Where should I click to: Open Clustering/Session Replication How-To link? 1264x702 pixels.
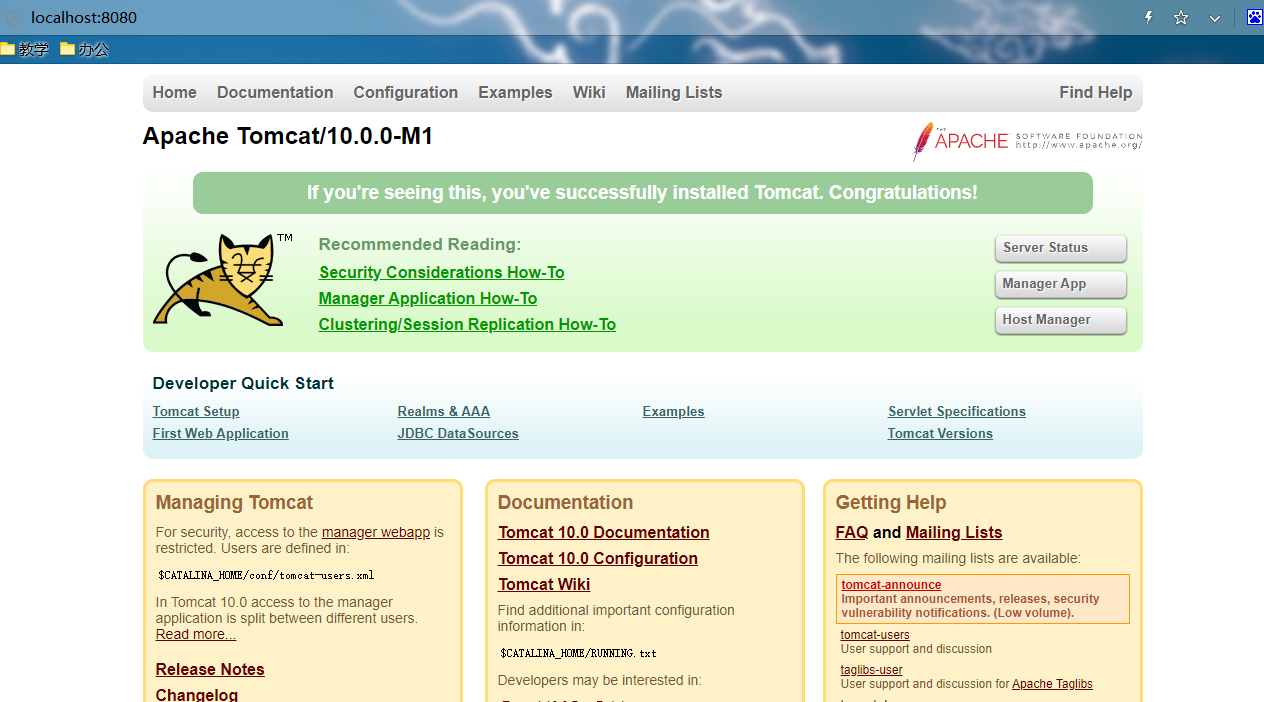point(467,324)
